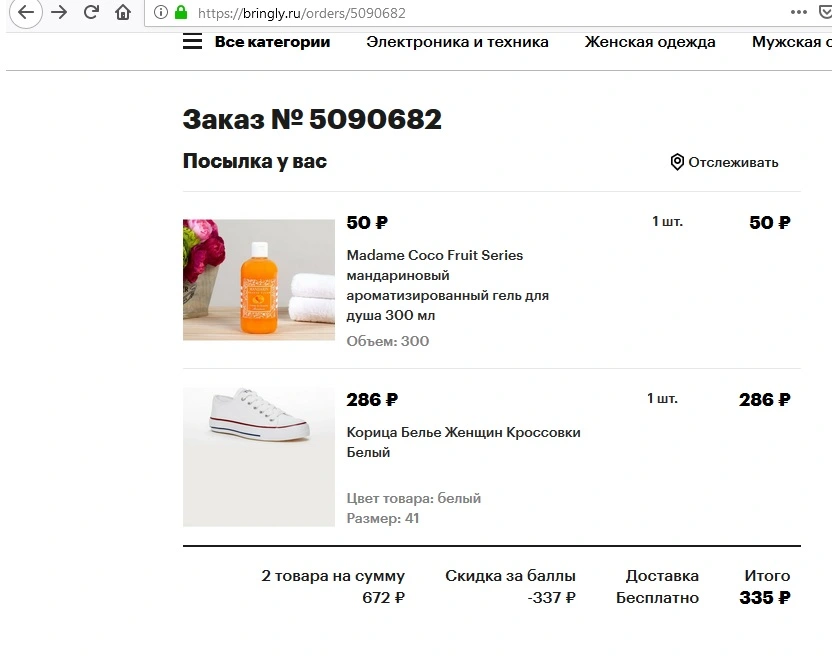Open Электроника и техника category
Image resolution: width=832 pixels, height=664 pixels.
[x=457, y=42]
